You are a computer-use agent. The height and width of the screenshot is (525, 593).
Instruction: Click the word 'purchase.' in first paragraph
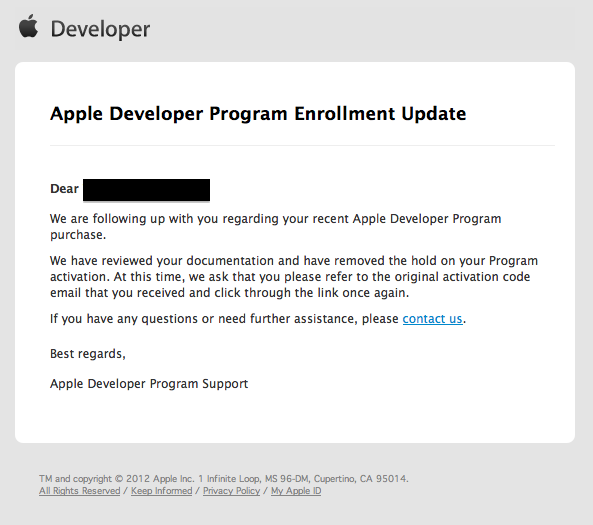tap(78, 235)
